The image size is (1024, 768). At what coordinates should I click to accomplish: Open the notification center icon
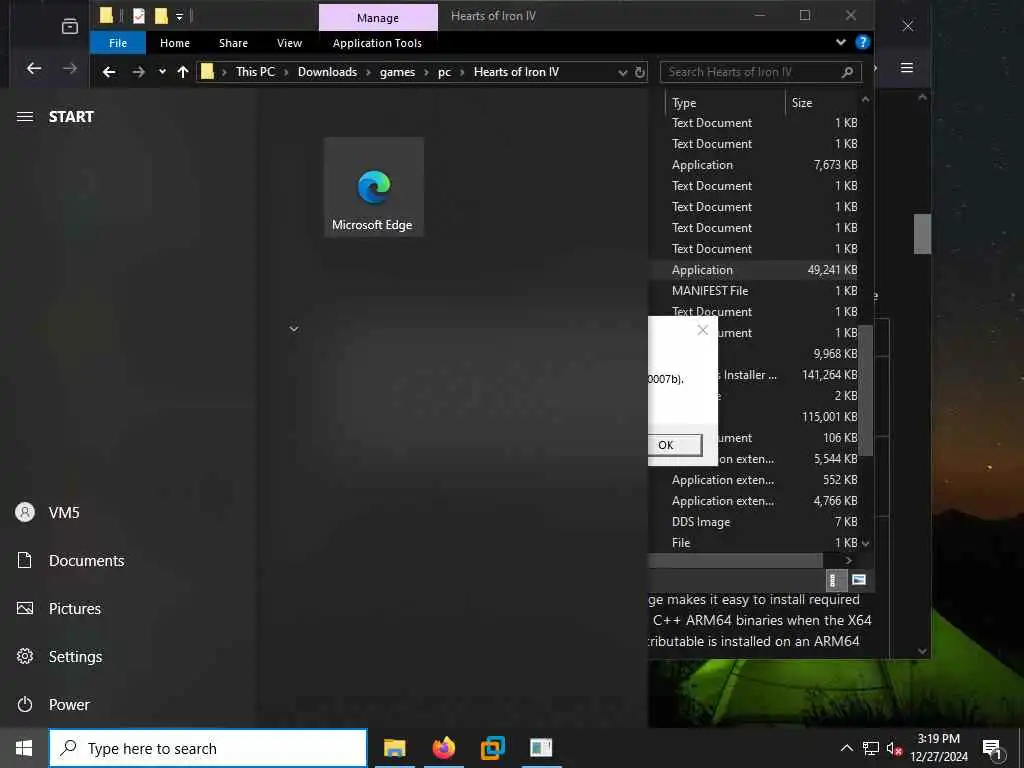point(992,749)
